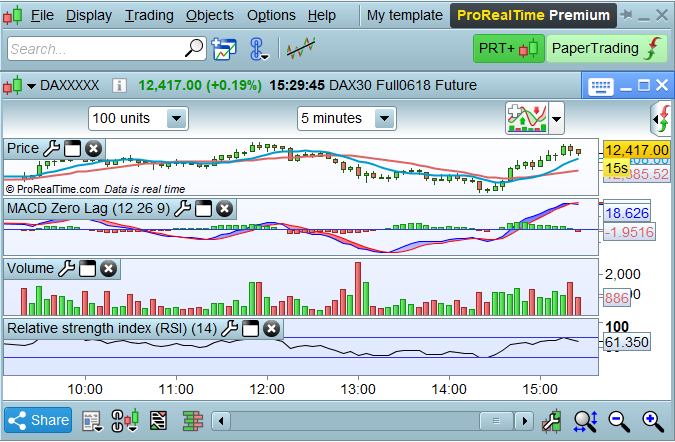Image resolution: width=675 pixels, height=442 pixels.
Task: Click the main application candlestick logo
Action: click(x=12, y=15)
